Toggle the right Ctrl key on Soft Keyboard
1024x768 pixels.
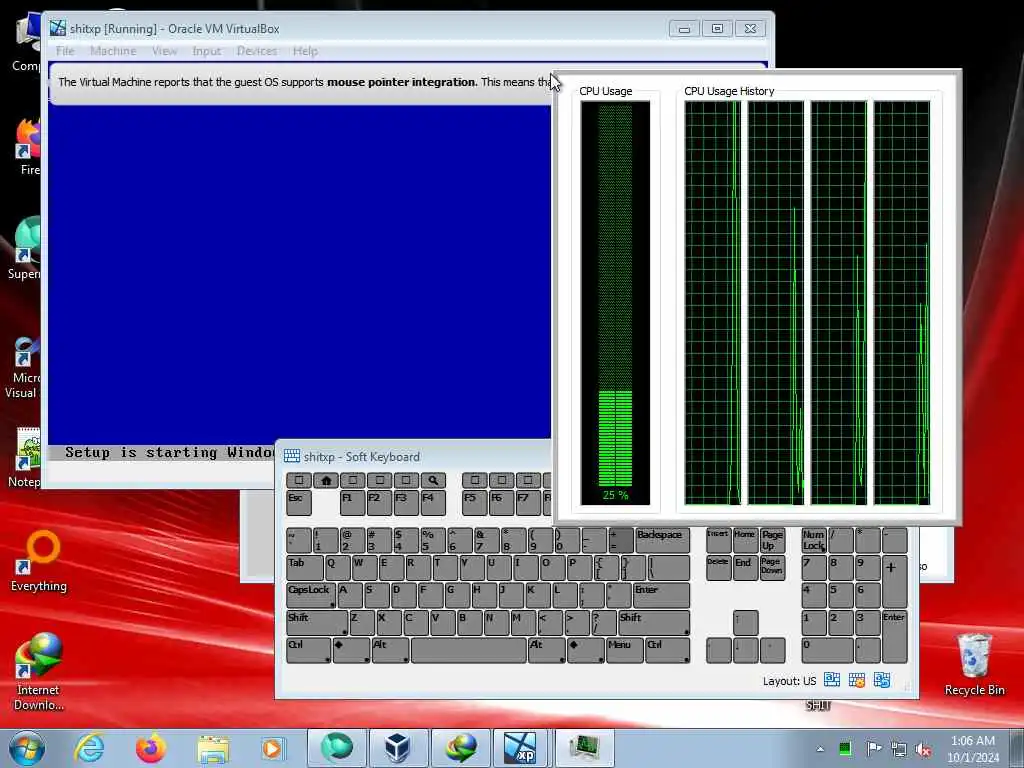pos(667,650)
